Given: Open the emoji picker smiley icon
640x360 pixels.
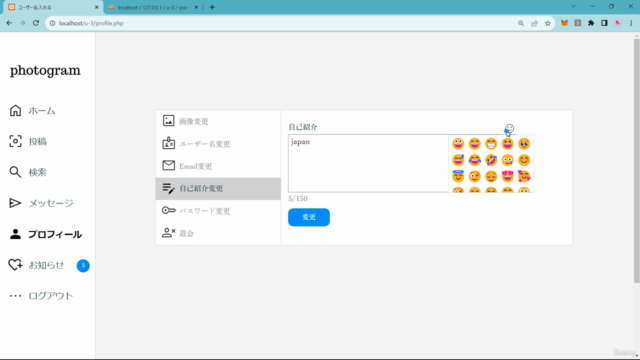Looking at the screenshot, I should coord(509,129).
